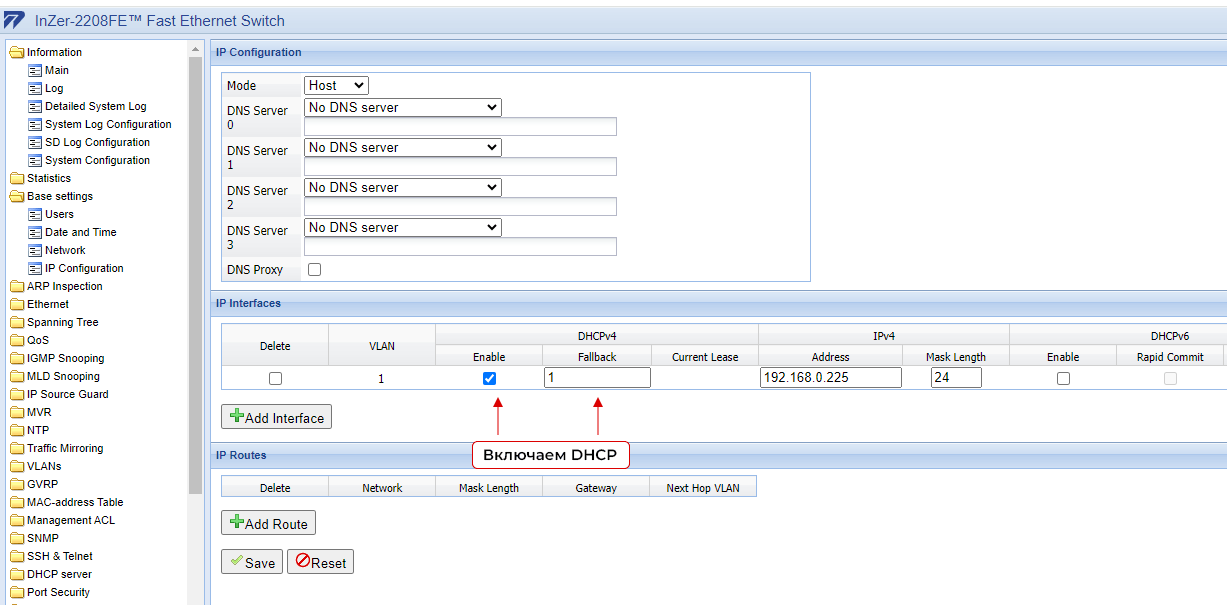Tick the Delete checkbox for VLAN 1
This screenshot has height=605, width=1227.
[x=275, y=378]
